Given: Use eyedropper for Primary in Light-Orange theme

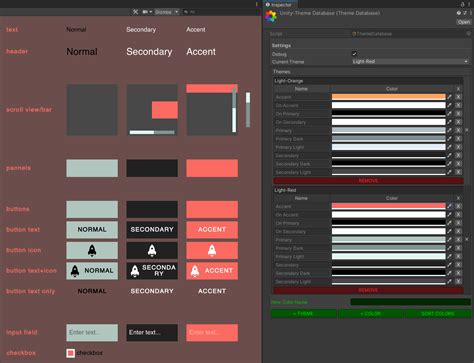Looking at the screenshot, I should point(450,130).
